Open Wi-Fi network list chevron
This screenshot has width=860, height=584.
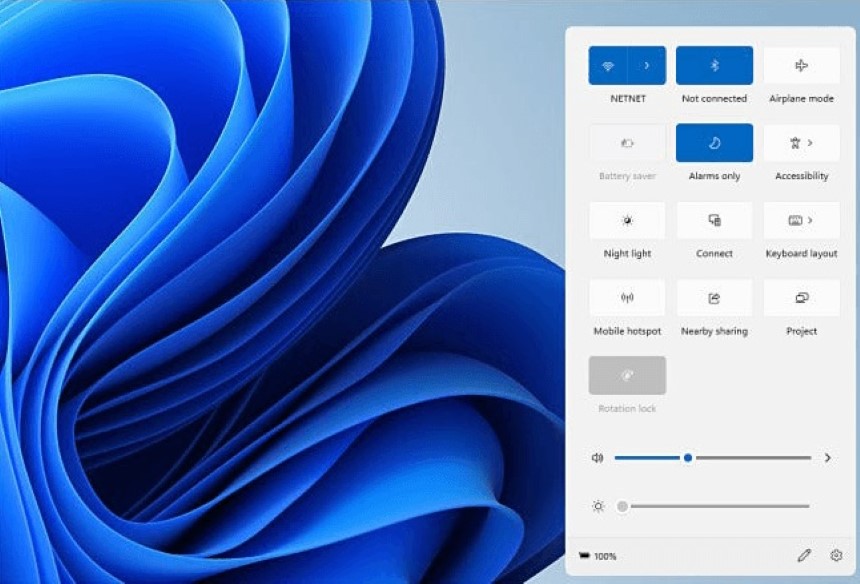pos(647,66)
